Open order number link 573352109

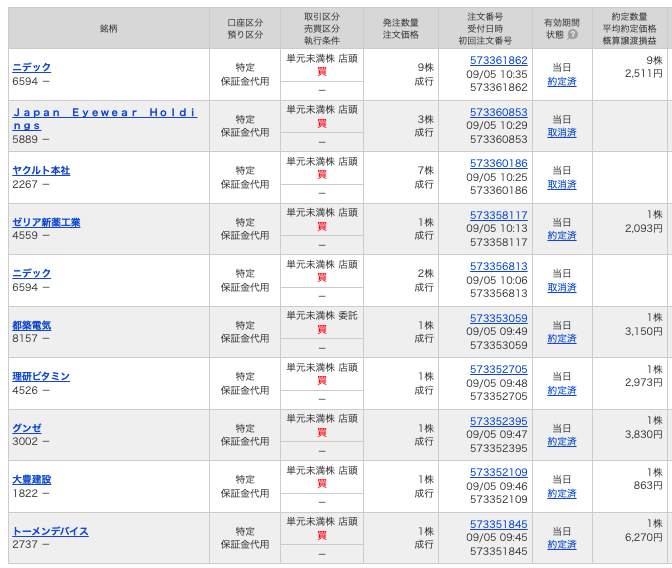point(498,472)
